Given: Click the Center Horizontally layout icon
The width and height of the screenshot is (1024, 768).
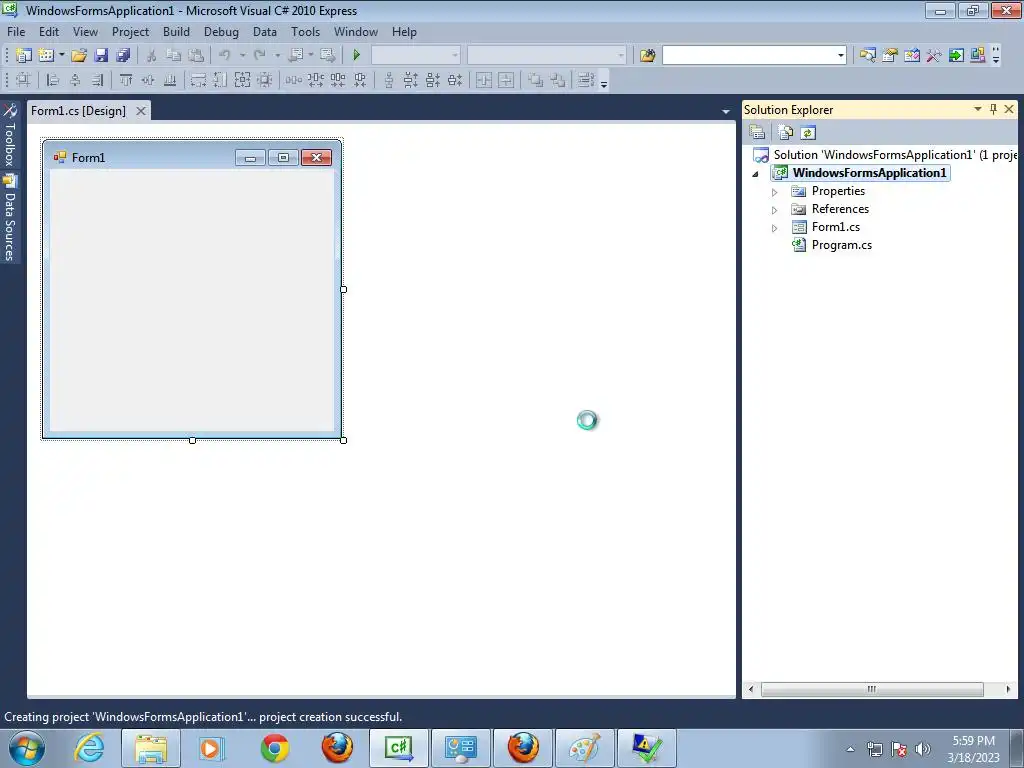Looking at the screenshot, I should coord(484,80).
